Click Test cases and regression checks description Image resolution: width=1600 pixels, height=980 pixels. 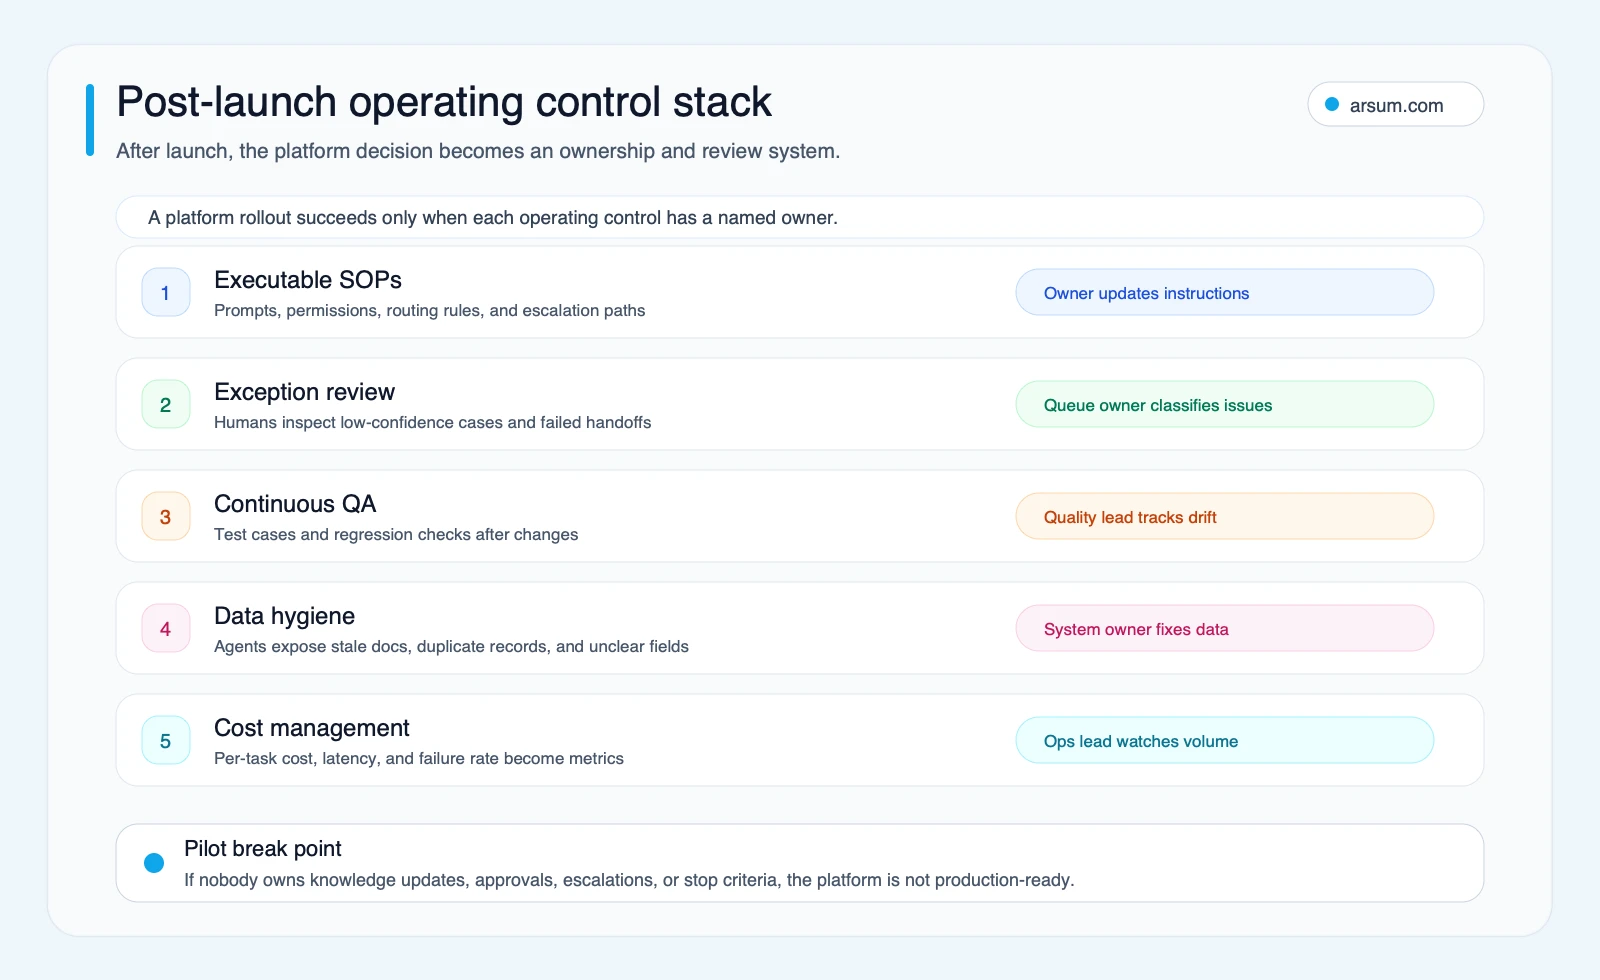[396, 534]
